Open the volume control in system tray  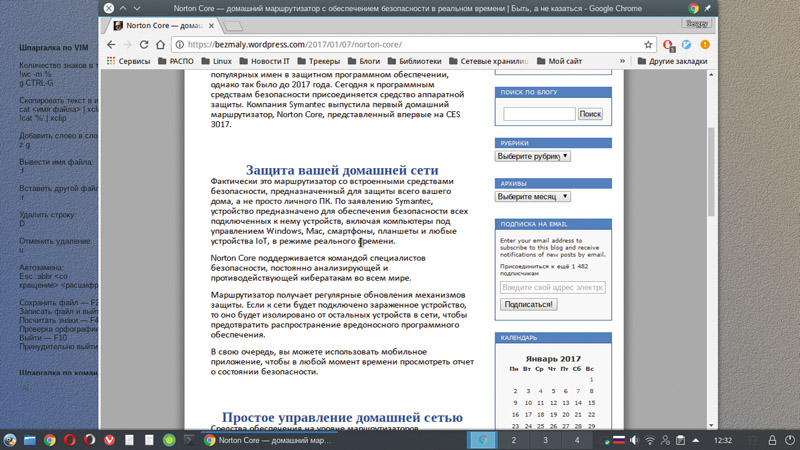(634, 440)
